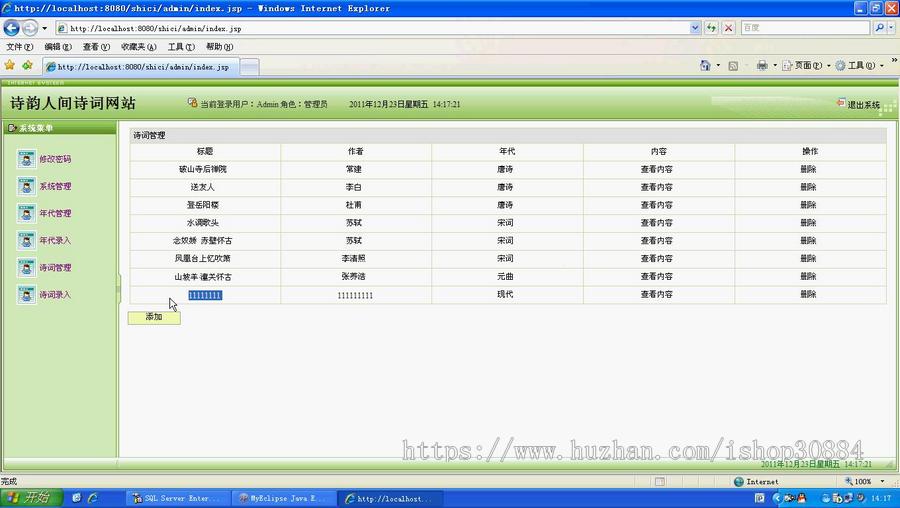Open the 年代录入 link
Viewport: 900px width, 508px height.
[x=55, y=241]
